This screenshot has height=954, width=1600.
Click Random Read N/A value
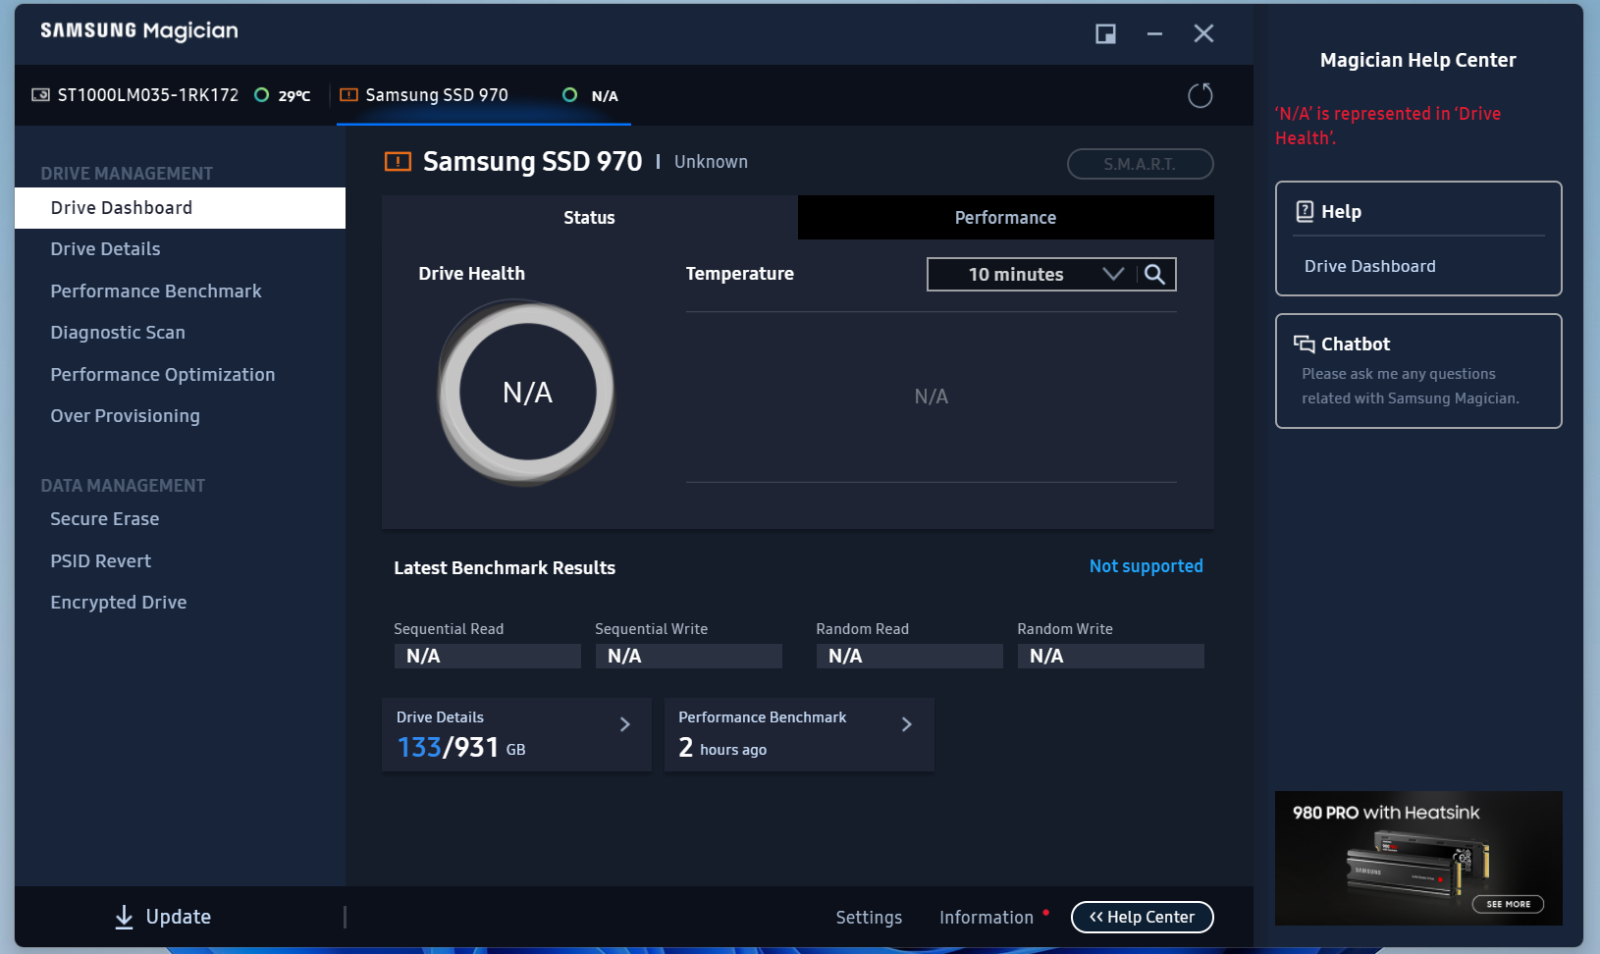click(x=909, y=656)
